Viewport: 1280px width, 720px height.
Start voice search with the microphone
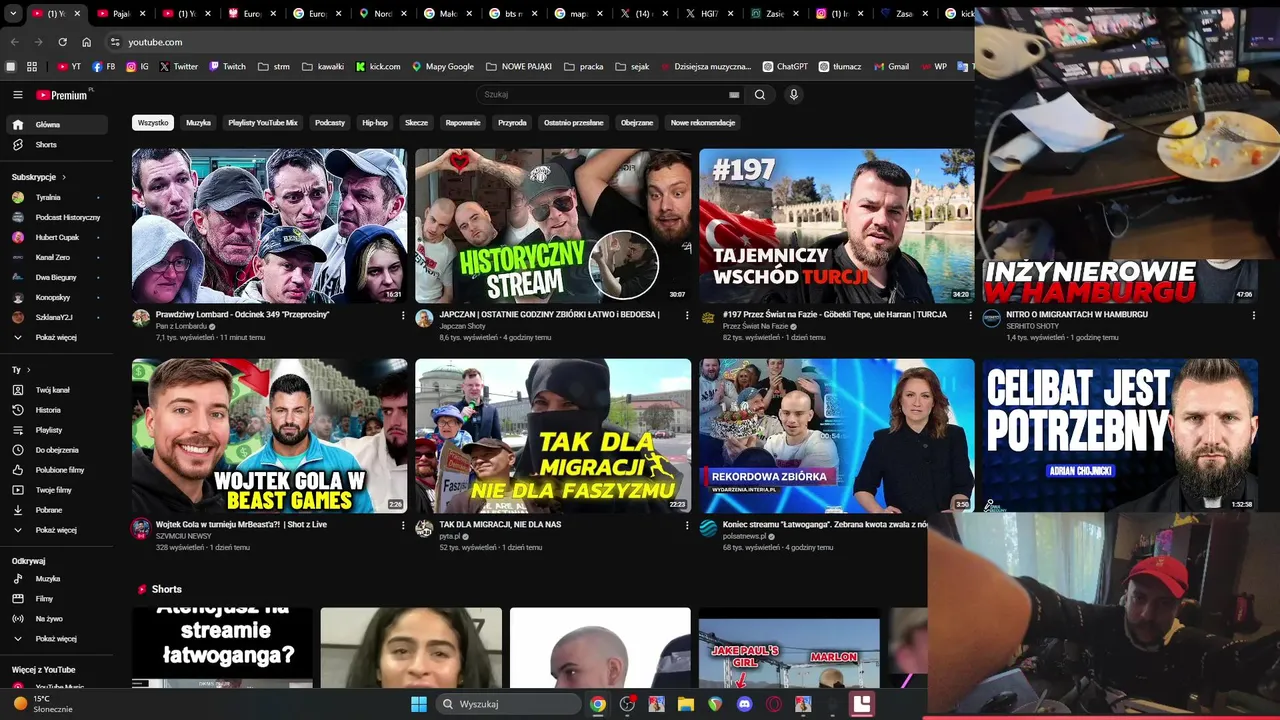tap(794, 95)
